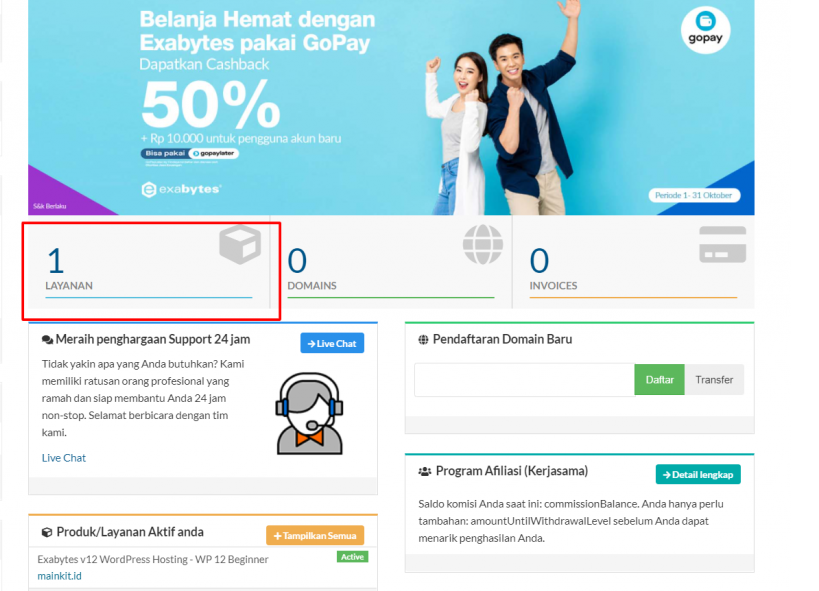Click the box icon beside Produk/Layanan Aktif
819x591 pixels.
(46, 532)
